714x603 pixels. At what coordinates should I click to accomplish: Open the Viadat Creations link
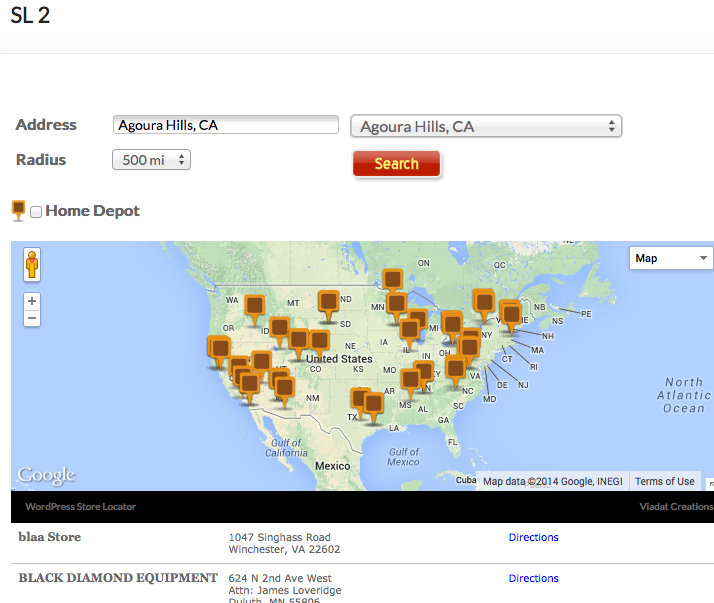point(676,507)
